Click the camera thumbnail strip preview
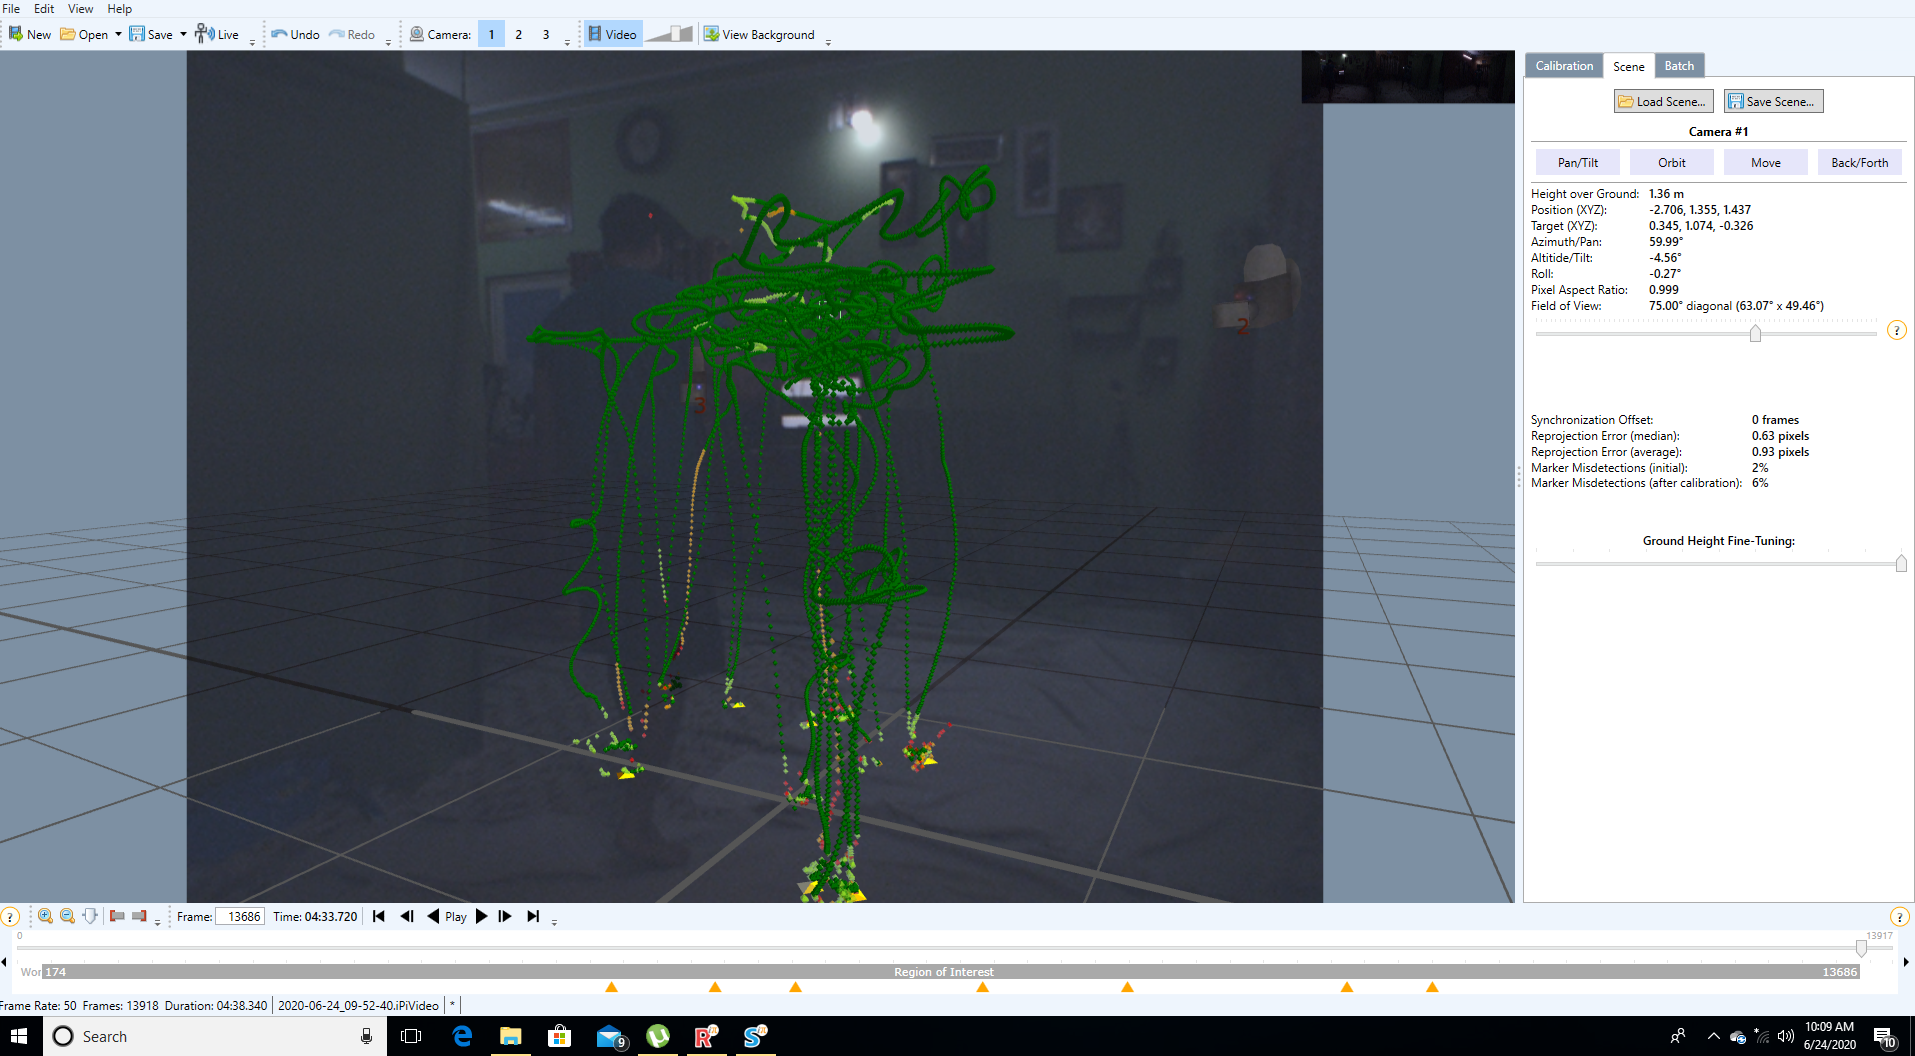This screenshot has height=1056, width=1915. [1408, 77]
